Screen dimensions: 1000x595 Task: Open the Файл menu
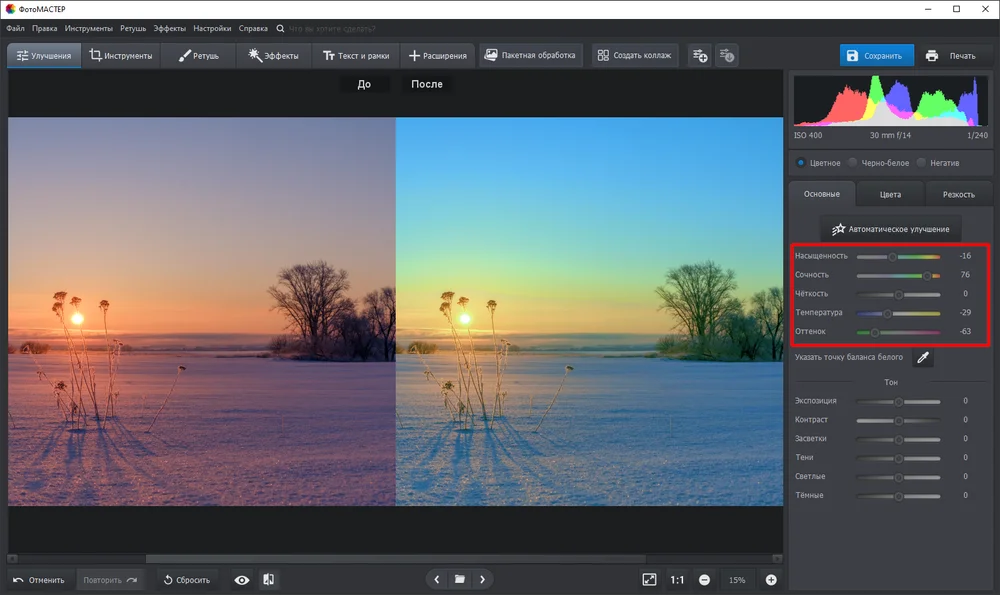15,29
